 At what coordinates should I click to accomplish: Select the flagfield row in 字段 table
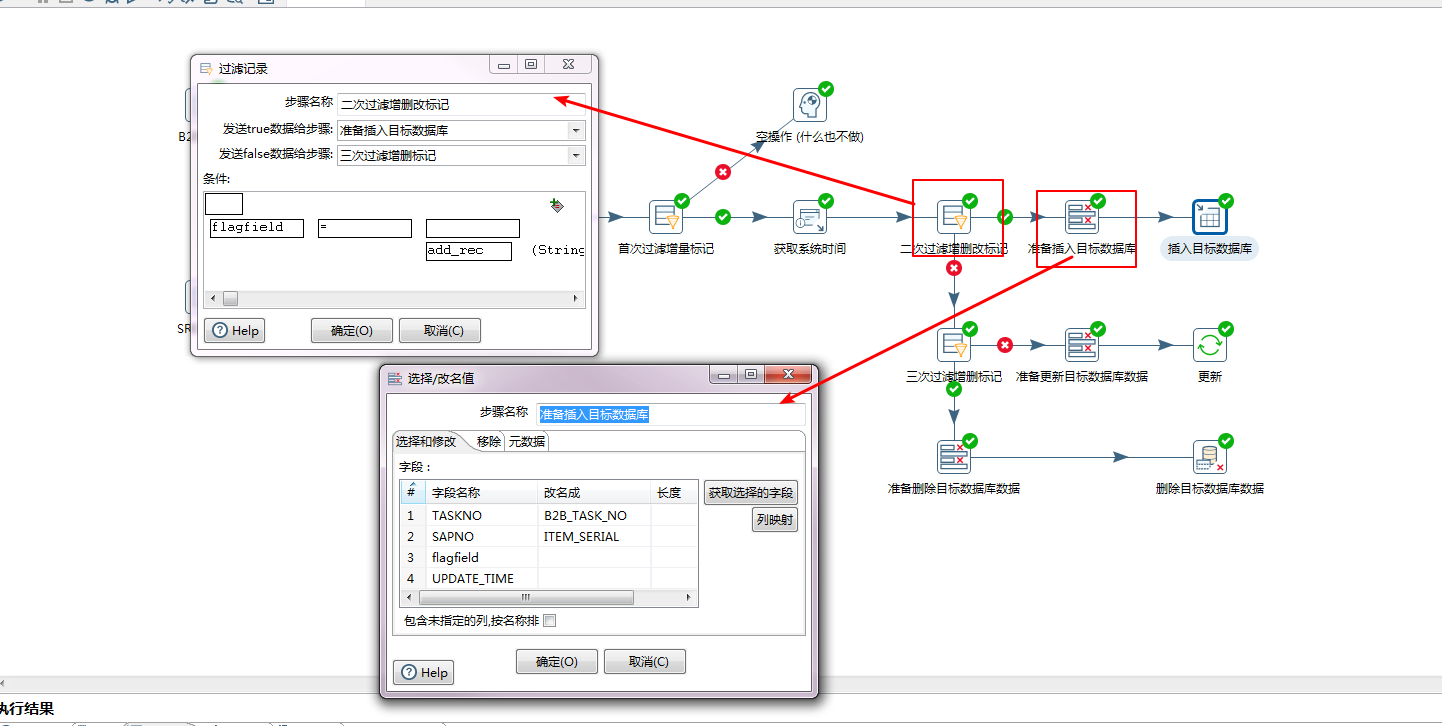(x=549, y=558)
